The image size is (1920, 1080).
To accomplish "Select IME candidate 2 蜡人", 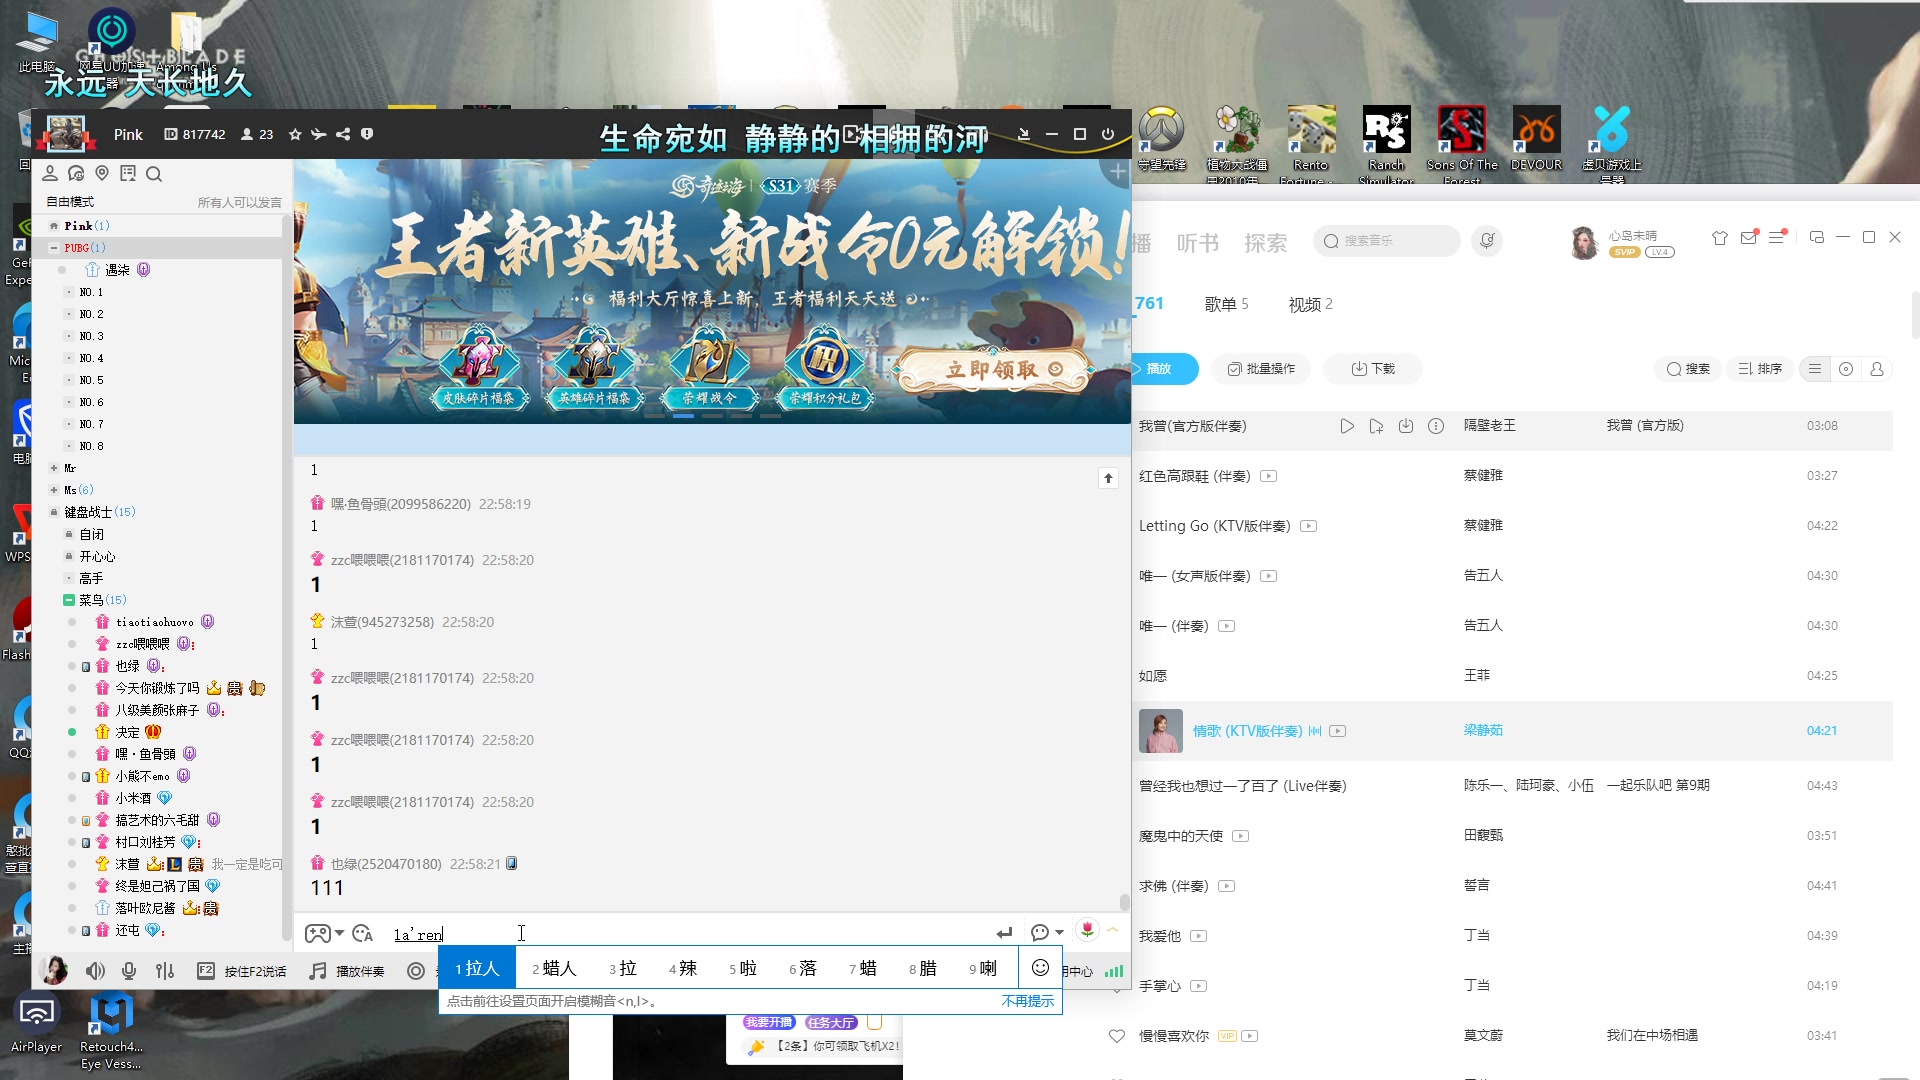I will [x=555, y=968].
